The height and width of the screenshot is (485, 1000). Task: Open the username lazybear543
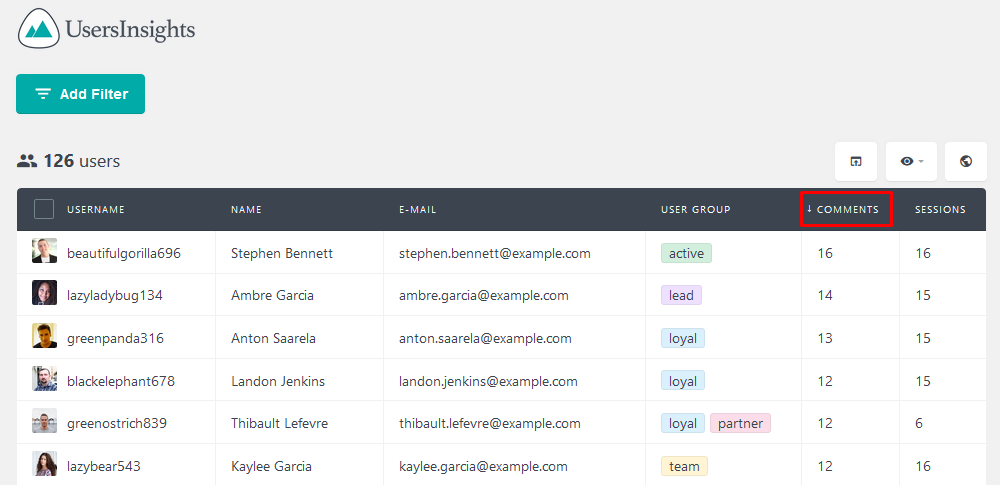103,466
